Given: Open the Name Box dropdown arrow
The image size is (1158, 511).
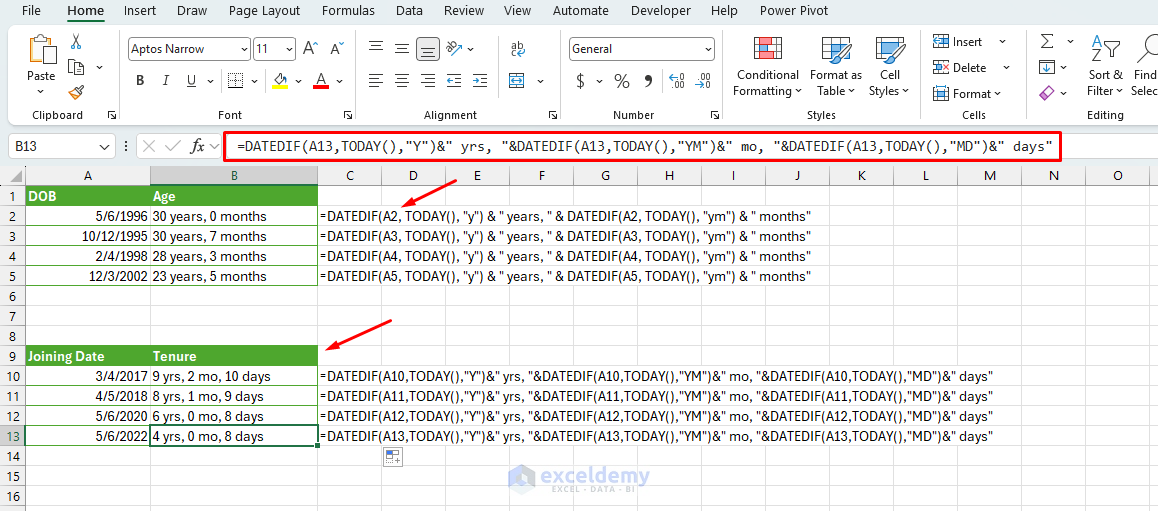Looking at the screenshot, I should point(102,146).
